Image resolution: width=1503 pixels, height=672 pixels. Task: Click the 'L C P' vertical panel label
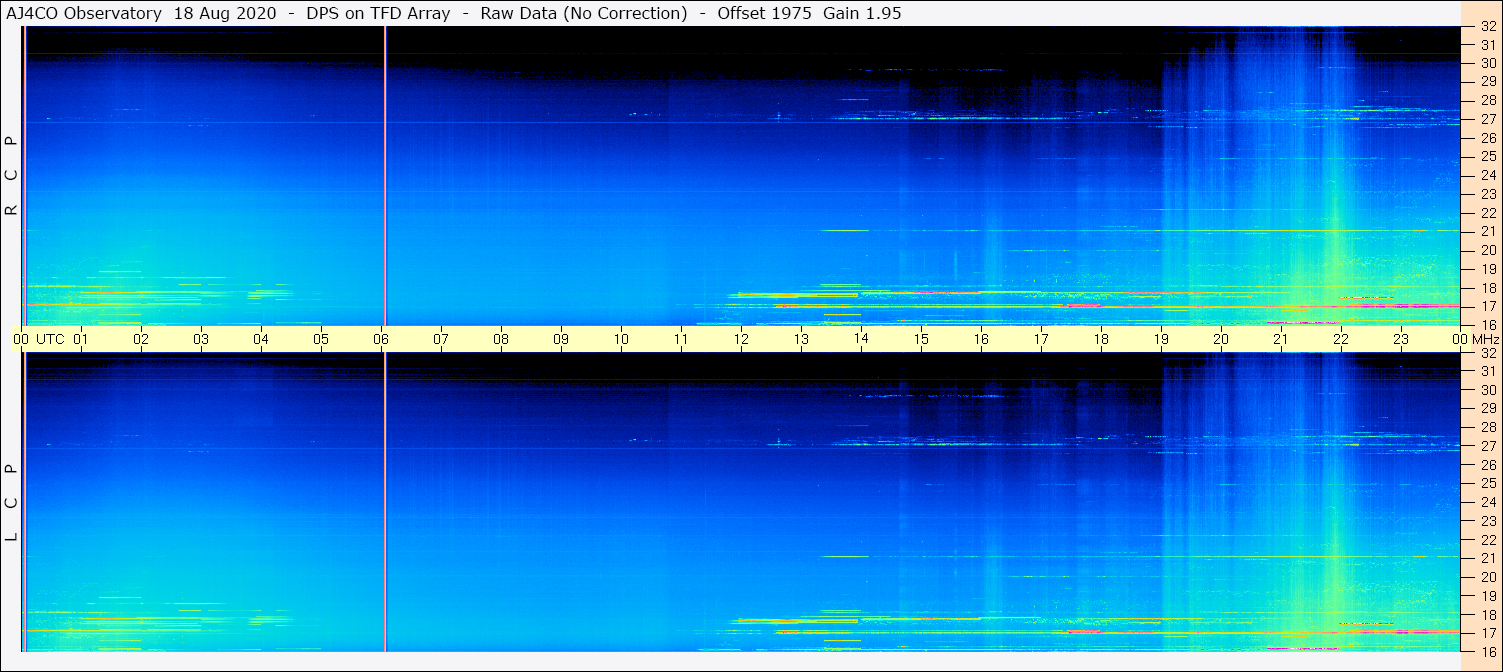click(12, 502)
